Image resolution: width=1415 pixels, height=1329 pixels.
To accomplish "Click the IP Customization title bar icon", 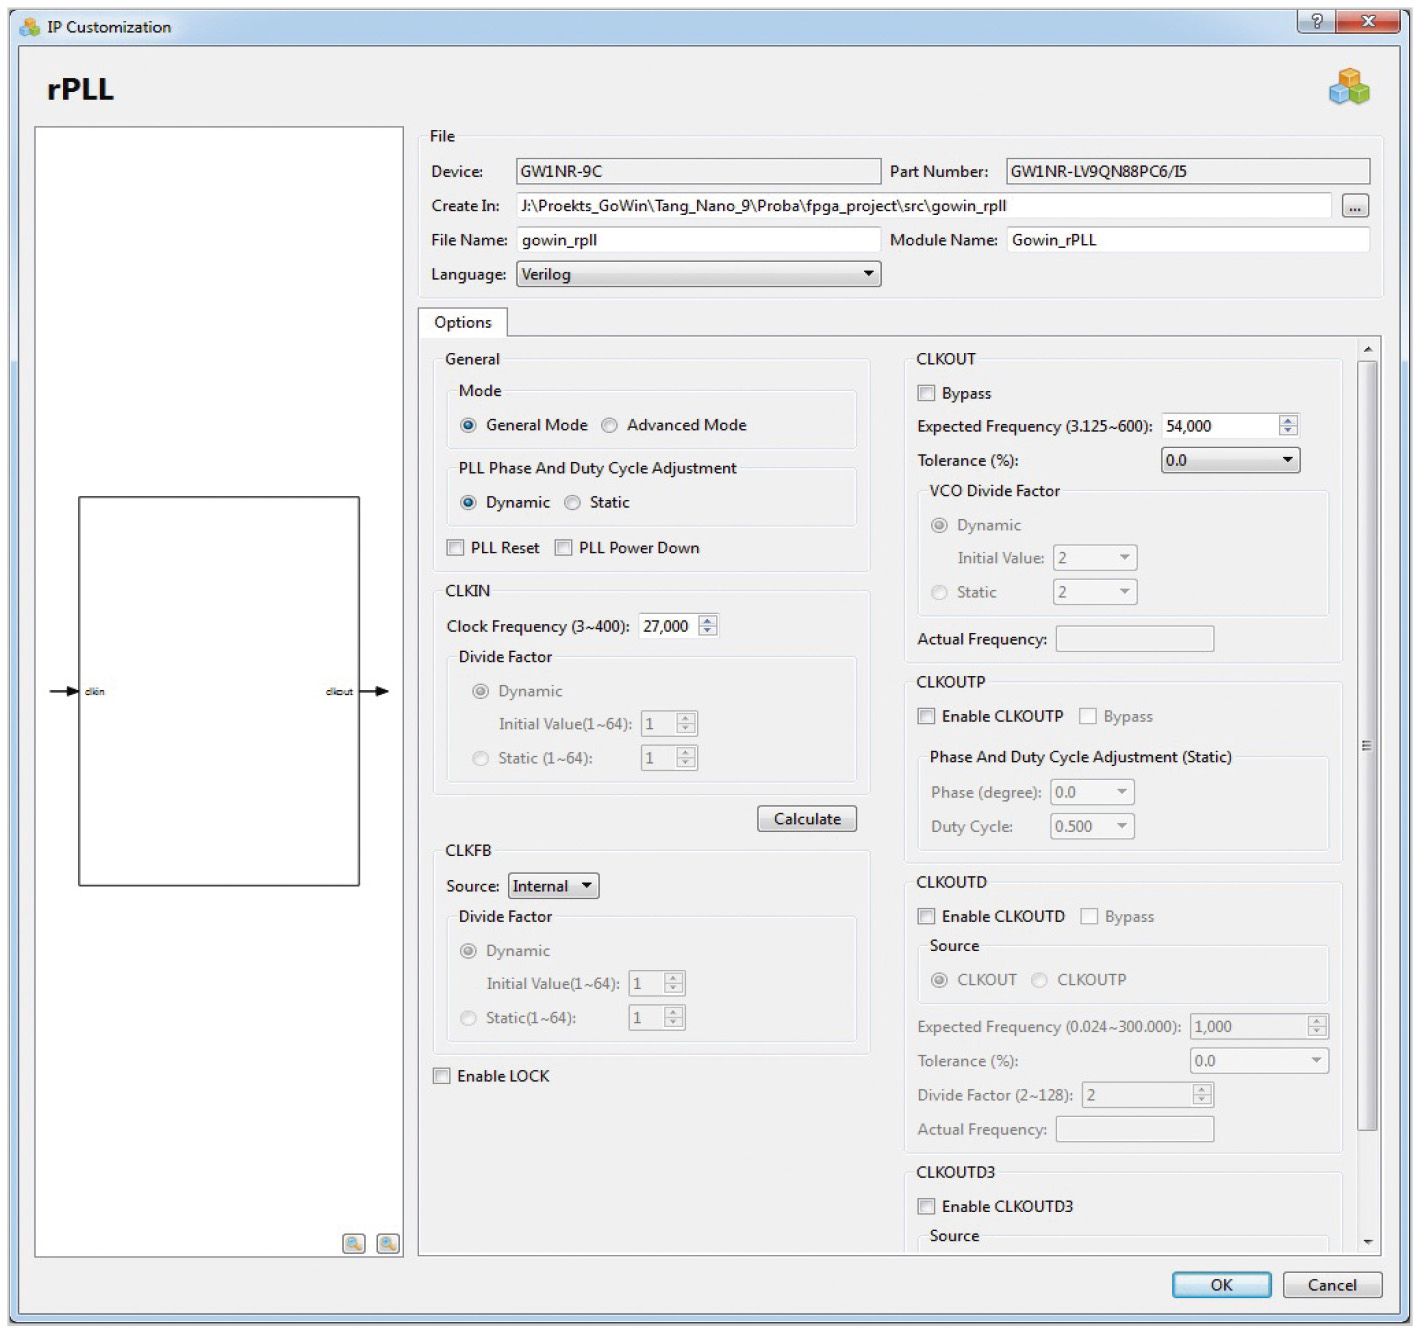I will tap(29, 27).
